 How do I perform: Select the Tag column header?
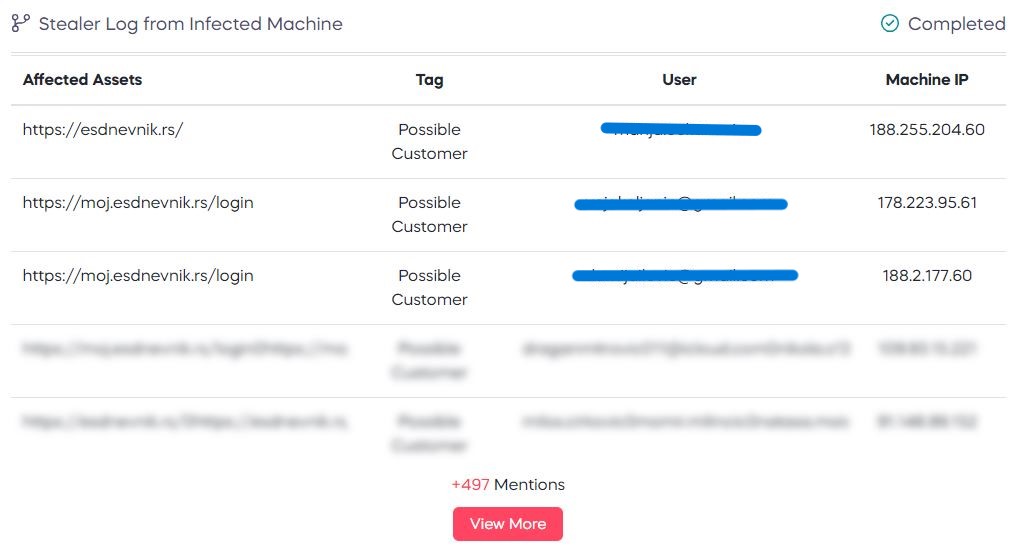[x=430, y=79]
